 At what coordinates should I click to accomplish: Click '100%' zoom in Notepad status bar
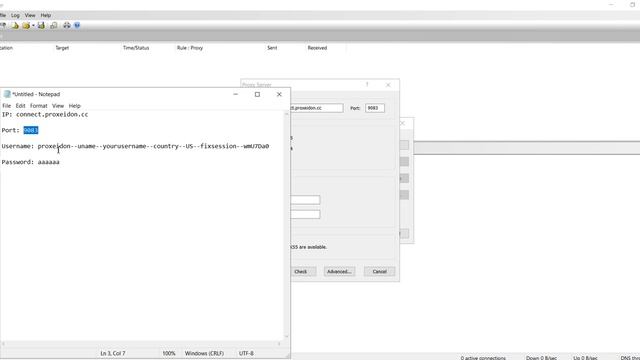169,353
